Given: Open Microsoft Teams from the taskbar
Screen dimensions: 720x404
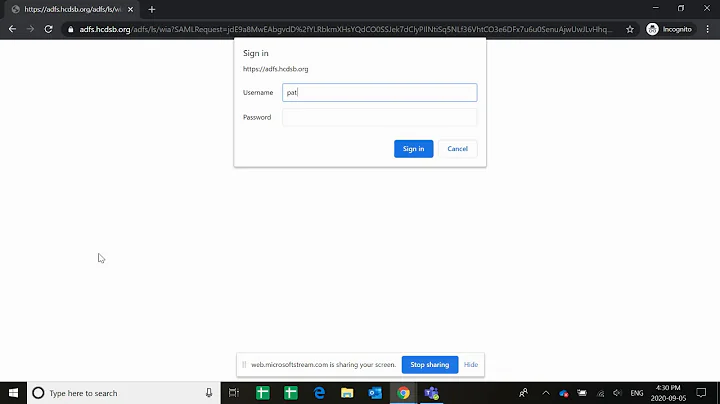Looking at the screenshot, I should click(x=432, y=393).
